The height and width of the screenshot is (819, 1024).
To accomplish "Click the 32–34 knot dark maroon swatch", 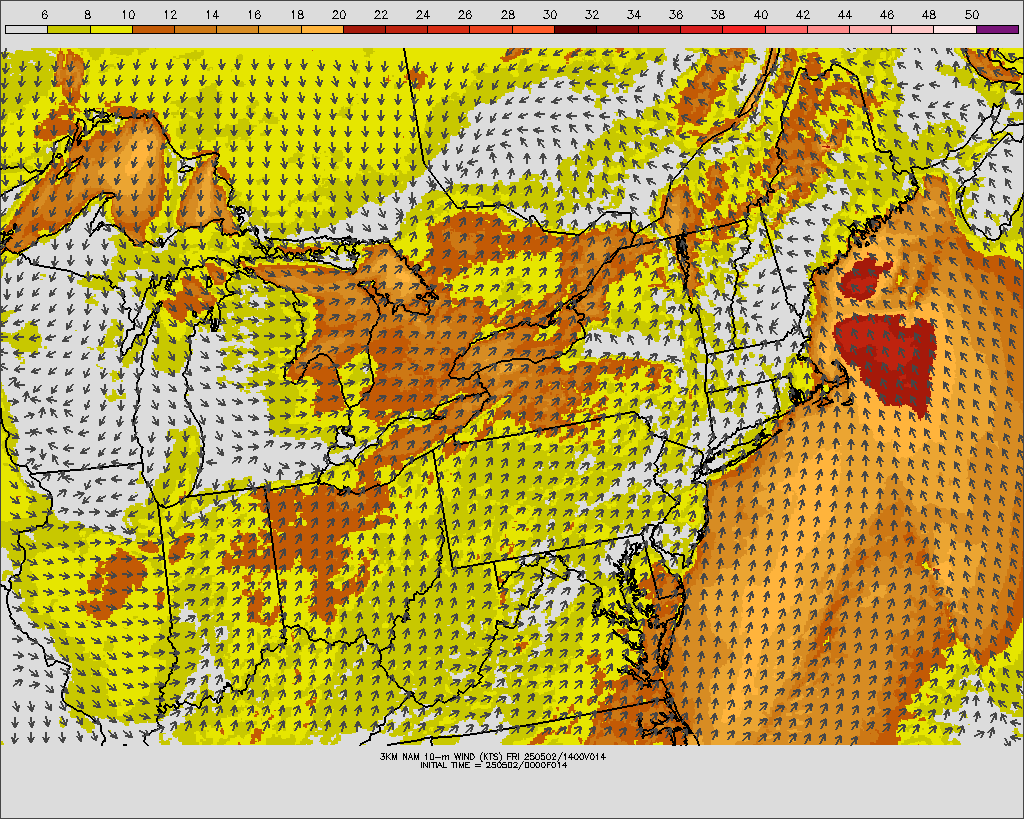I will point(618,29).
